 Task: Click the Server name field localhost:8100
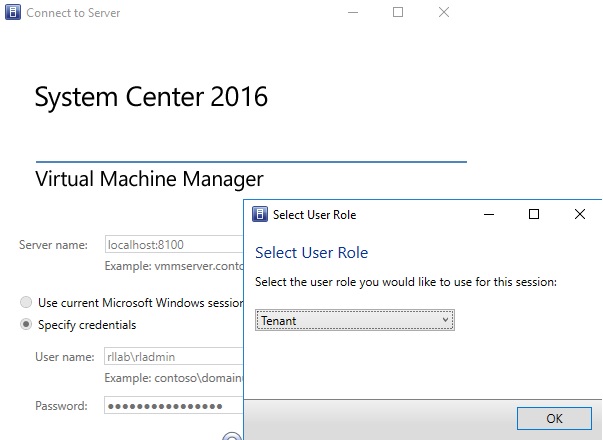pos(174,244)
